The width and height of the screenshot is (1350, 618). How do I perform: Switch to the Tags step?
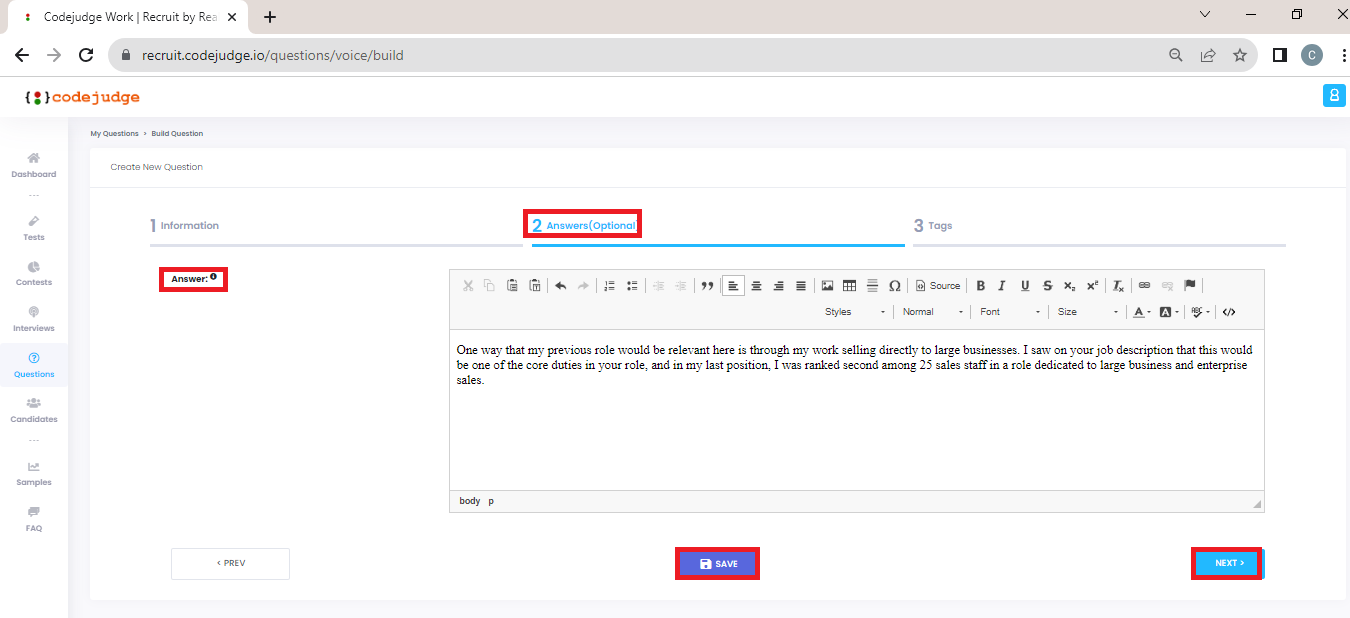(x=933, y=225)
